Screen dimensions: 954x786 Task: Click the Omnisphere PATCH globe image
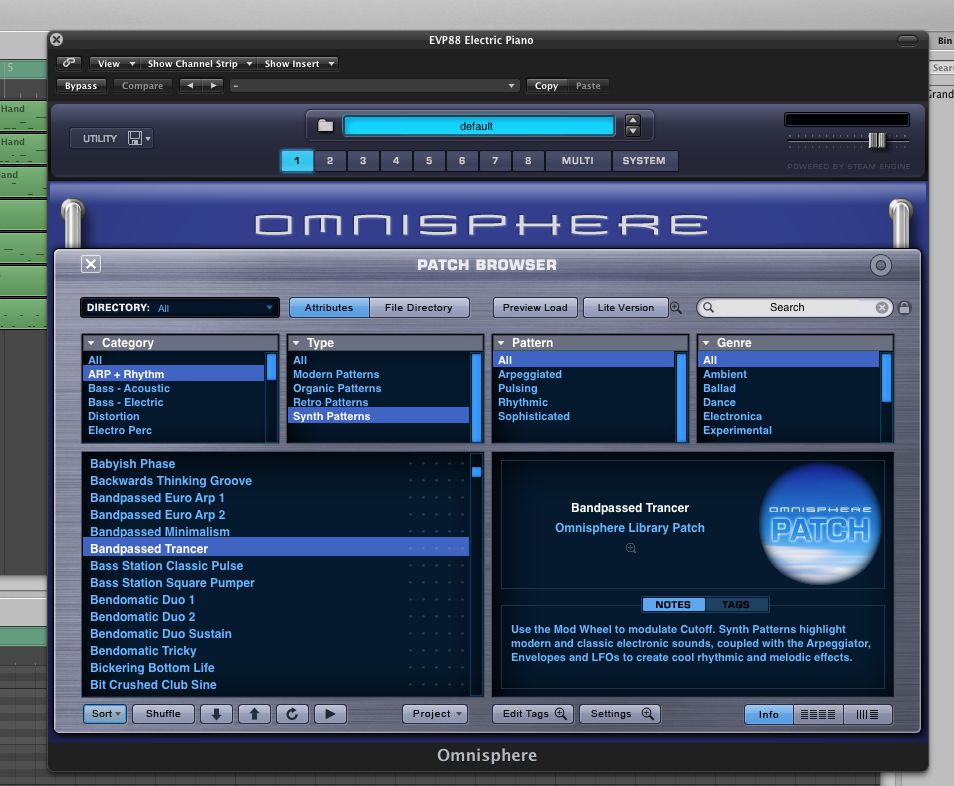[x=820, y=524]
